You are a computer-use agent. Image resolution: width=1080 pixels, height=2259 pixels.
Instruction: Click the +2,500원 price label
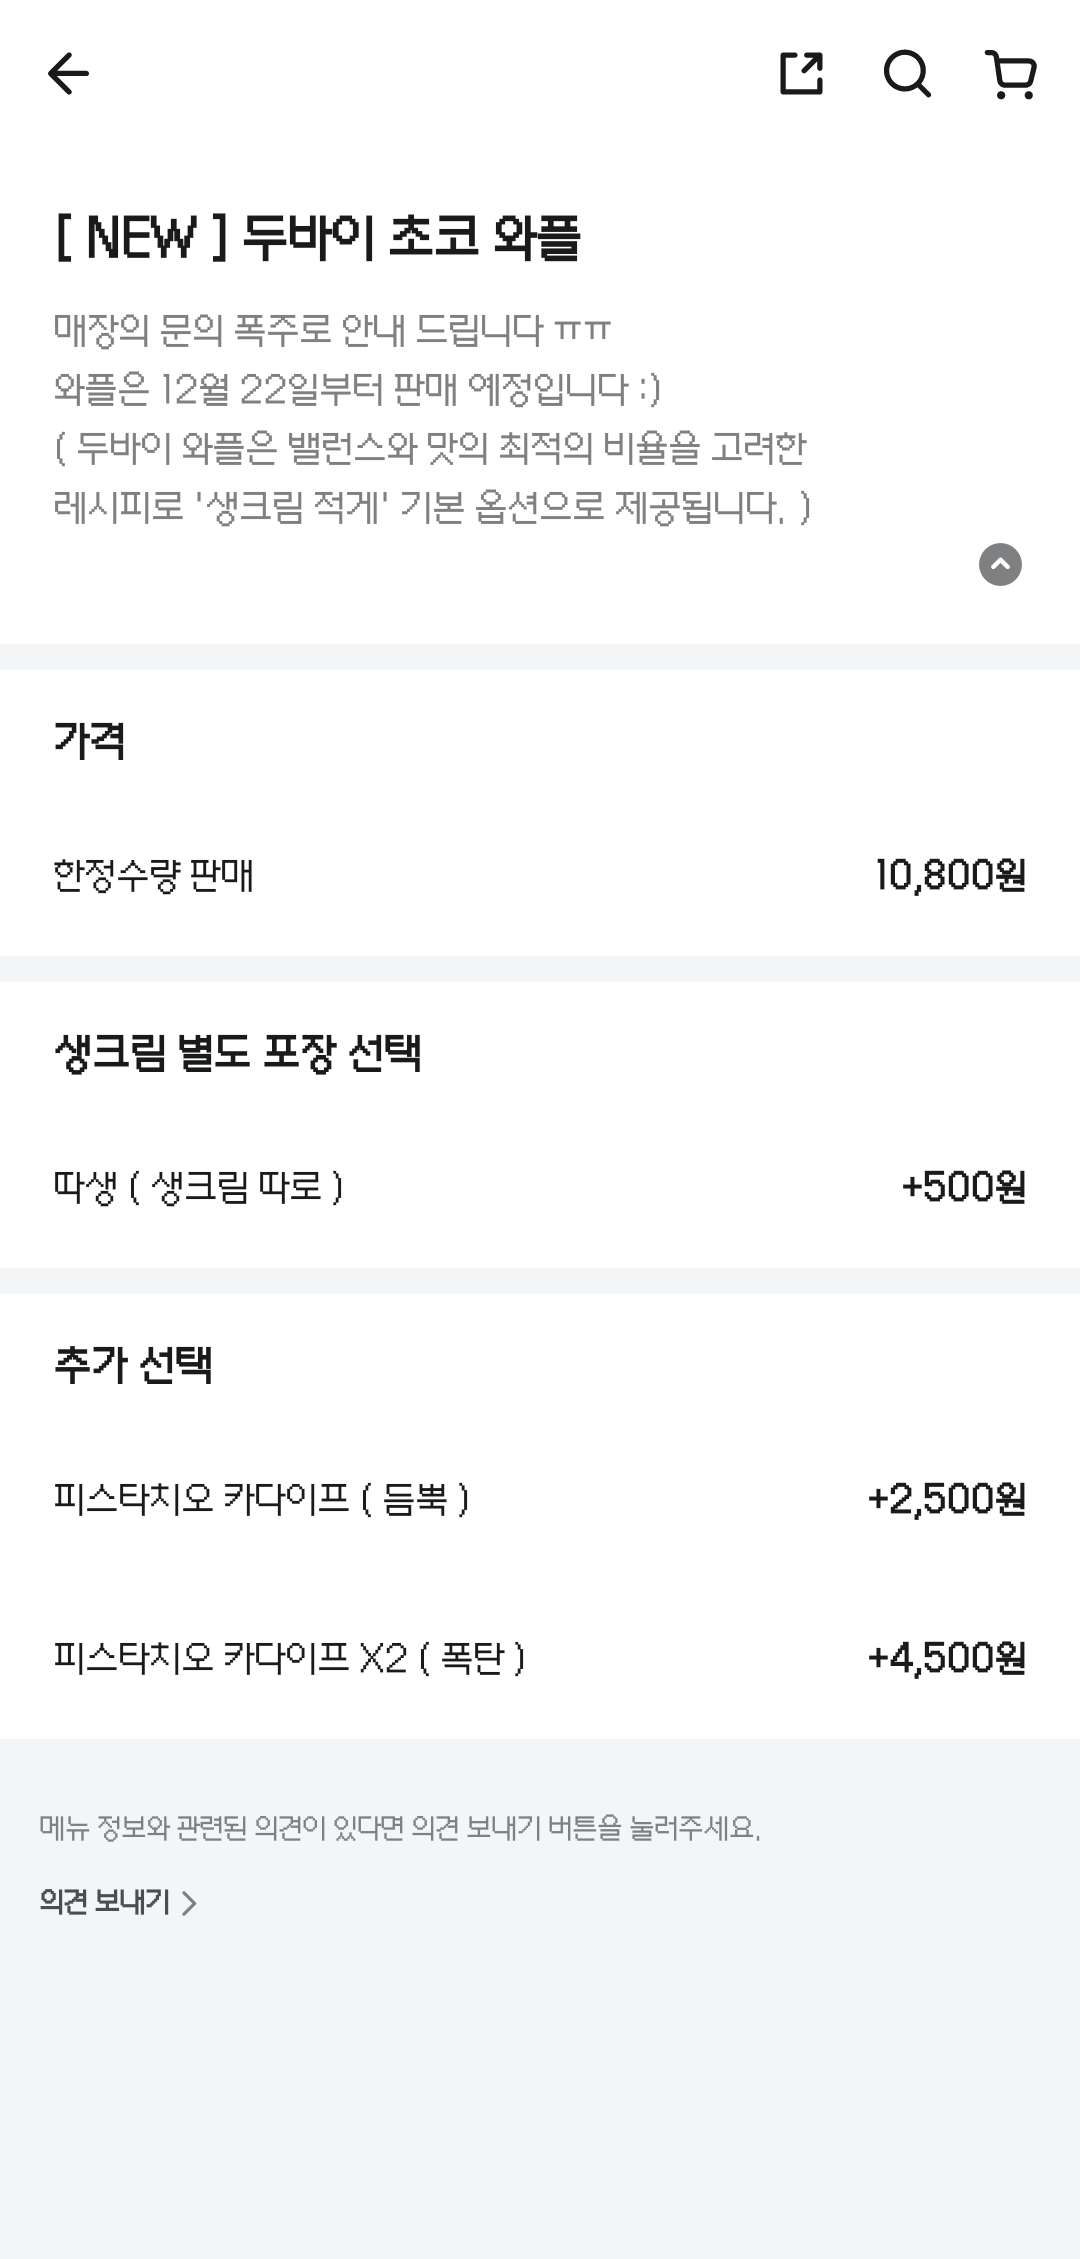[x=946, y=1499]
